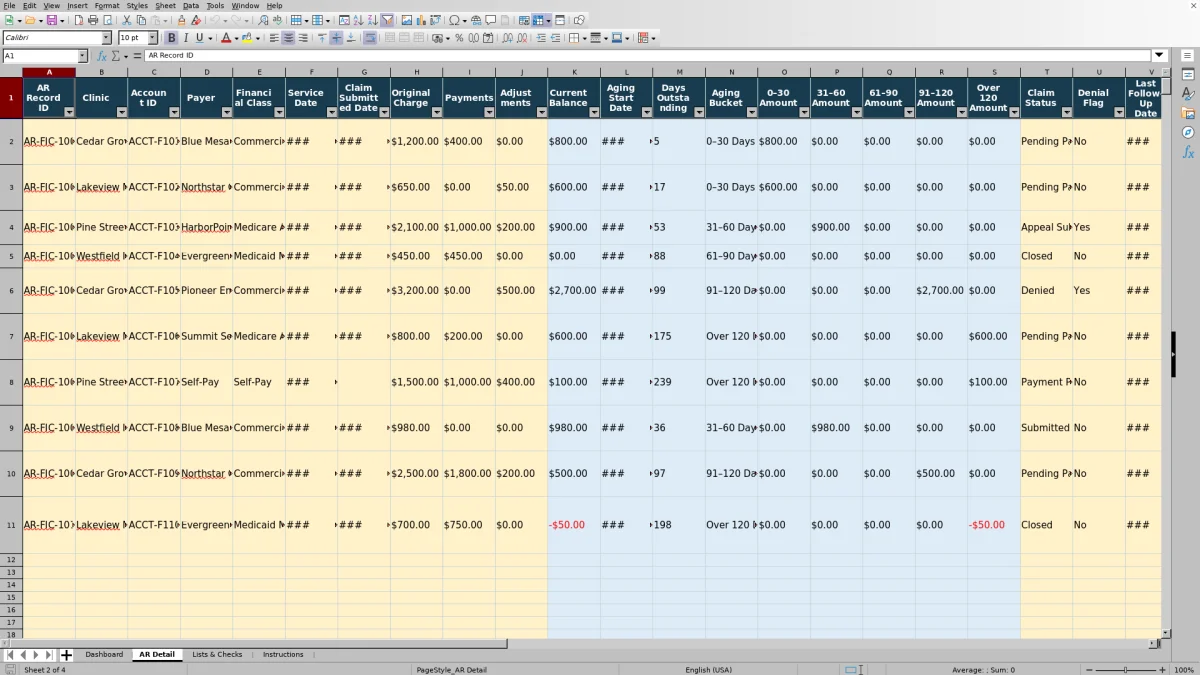
Task: Click the Center Horizontally alignment icon
Action: coord(288,38)
